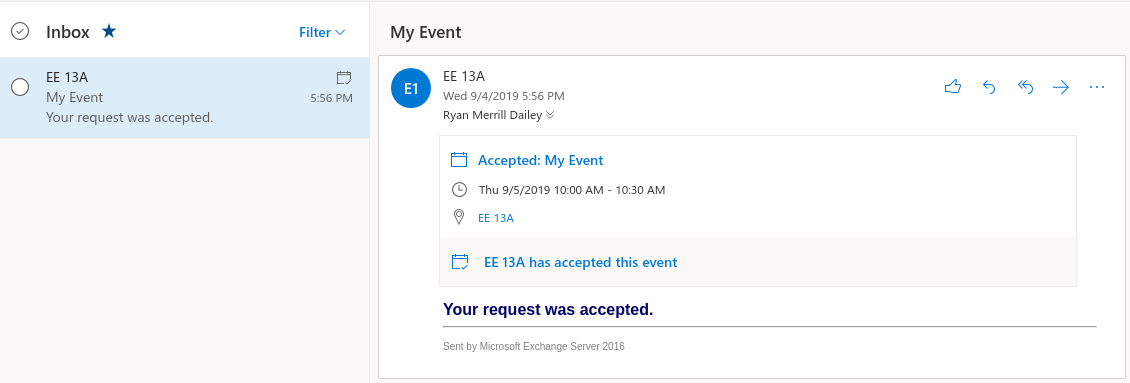The image size is (1130, 383).
Task: Click the Like thumbs-up icon
Action: coord(953,87)
